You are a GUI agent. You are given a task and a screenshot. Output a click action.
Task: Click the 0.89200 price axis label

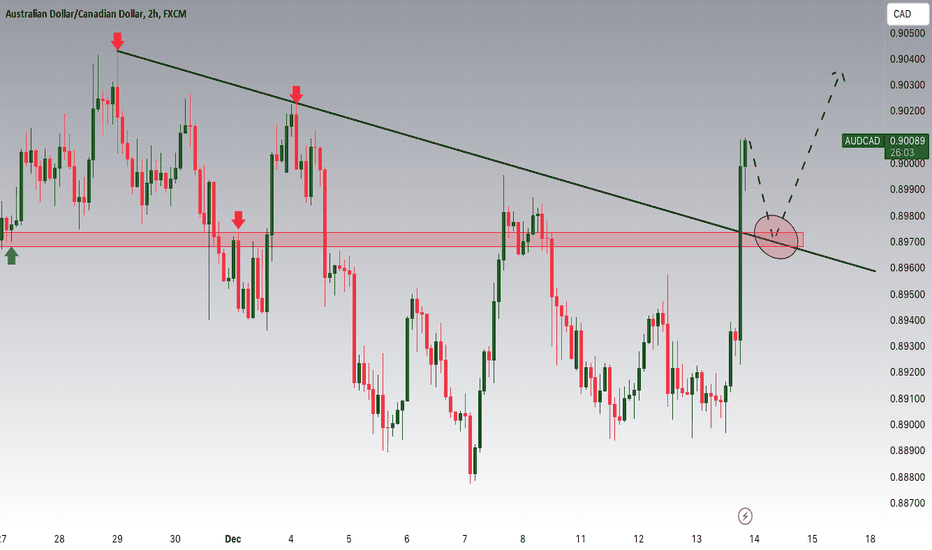click(x=907, y=372)
